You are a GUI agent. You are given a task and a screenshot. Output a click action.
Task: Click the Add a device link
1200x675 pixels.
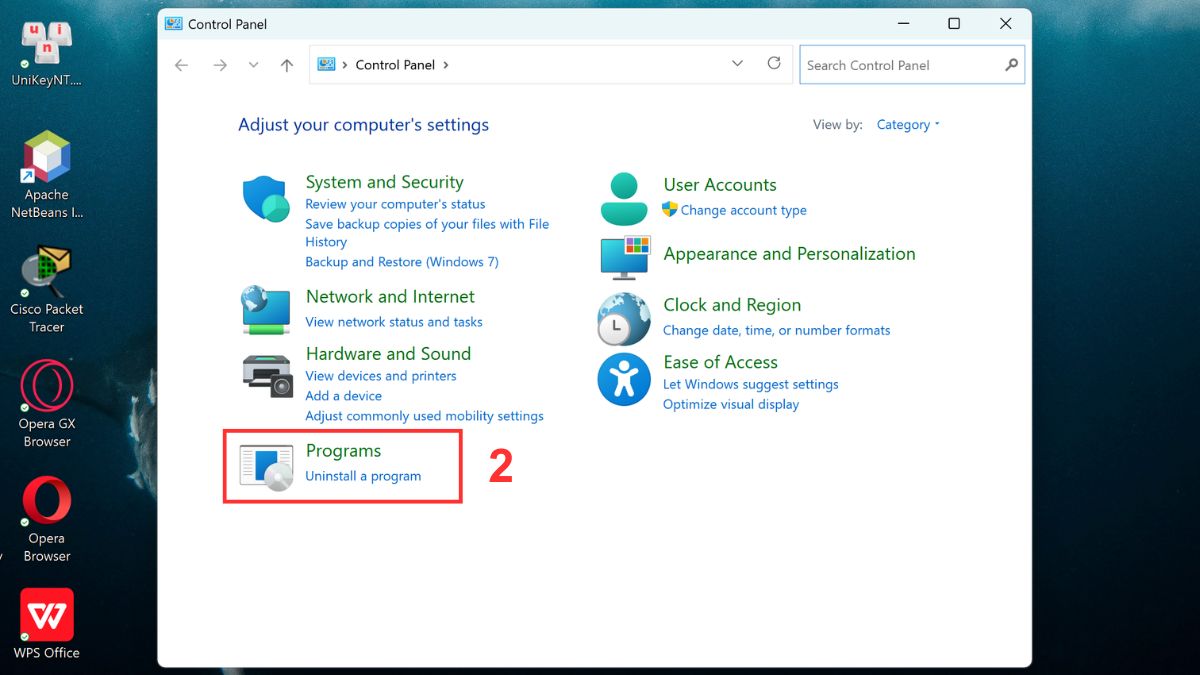(x=343, y=396)
